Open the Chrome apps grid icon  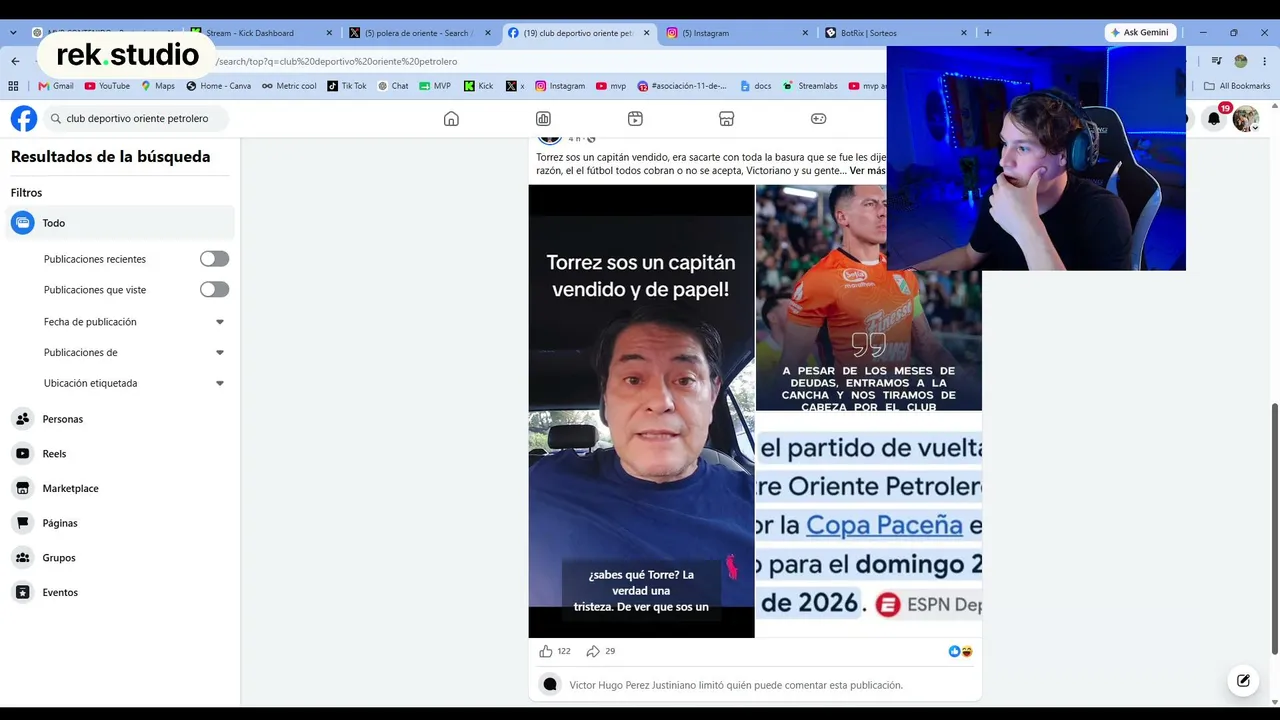(14, 86)
